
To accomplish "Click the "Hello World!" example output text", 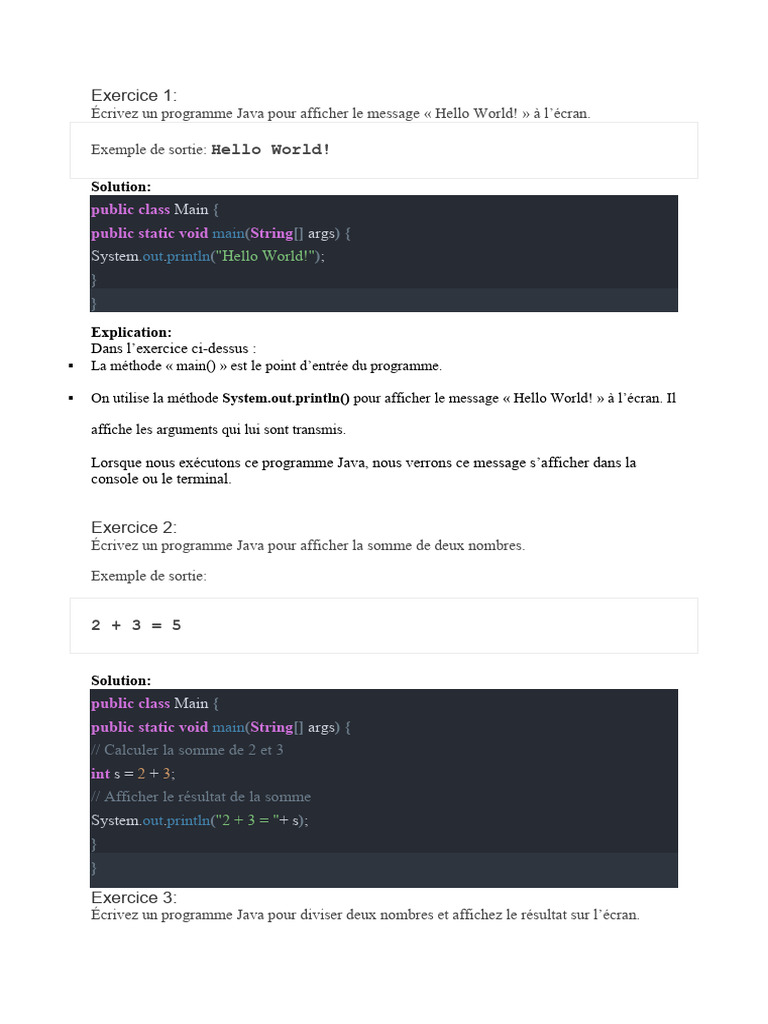I will [270, 150].
